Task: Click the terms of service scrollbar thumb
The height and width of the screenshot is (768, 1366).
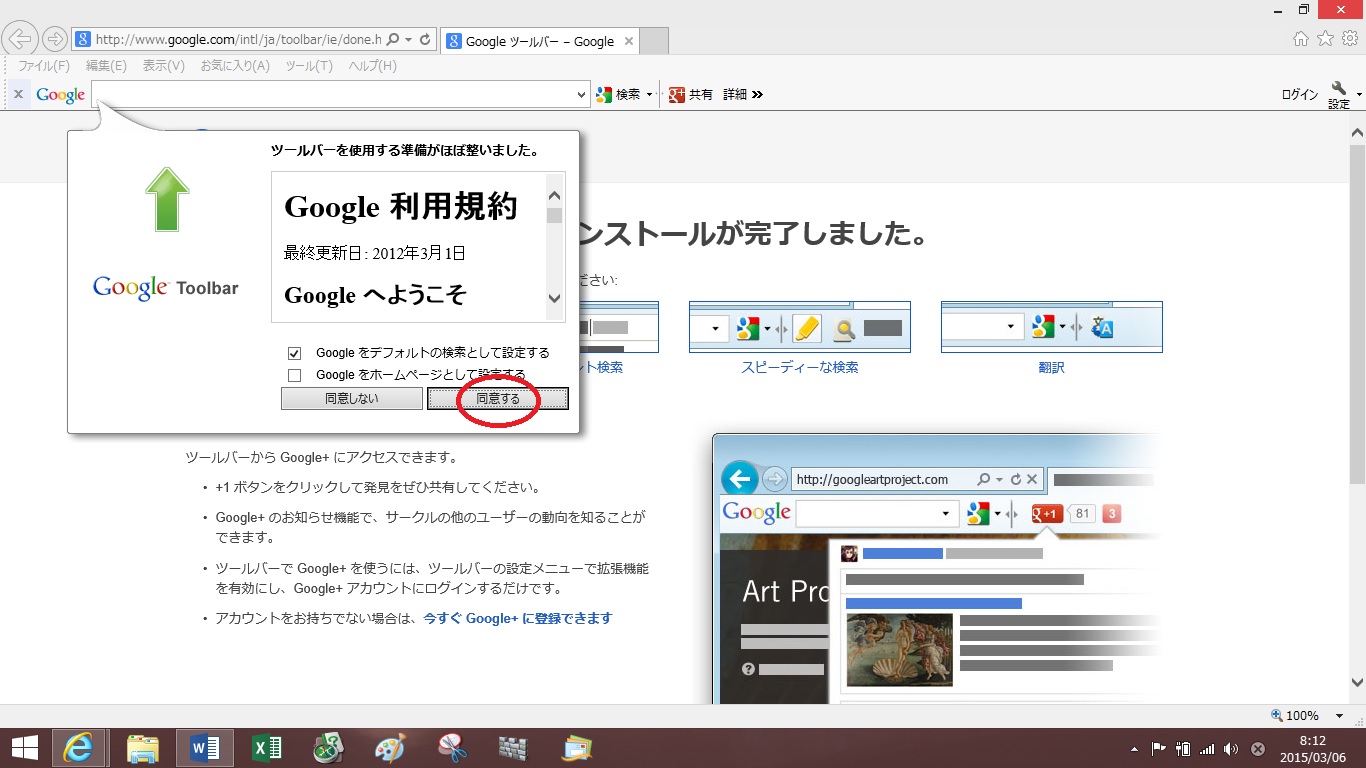Action: (555, 215)
